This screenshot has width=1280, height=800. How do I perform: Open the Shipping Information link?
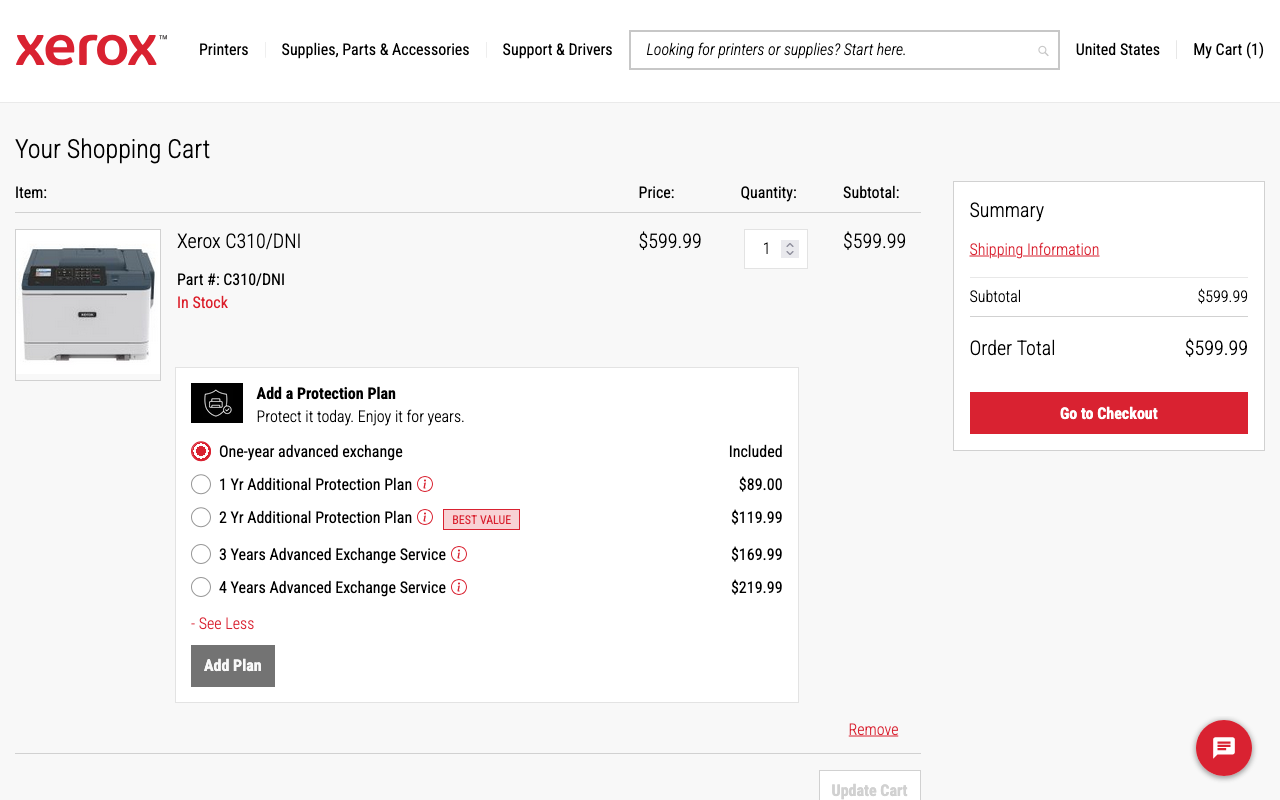click(1034, 250)
